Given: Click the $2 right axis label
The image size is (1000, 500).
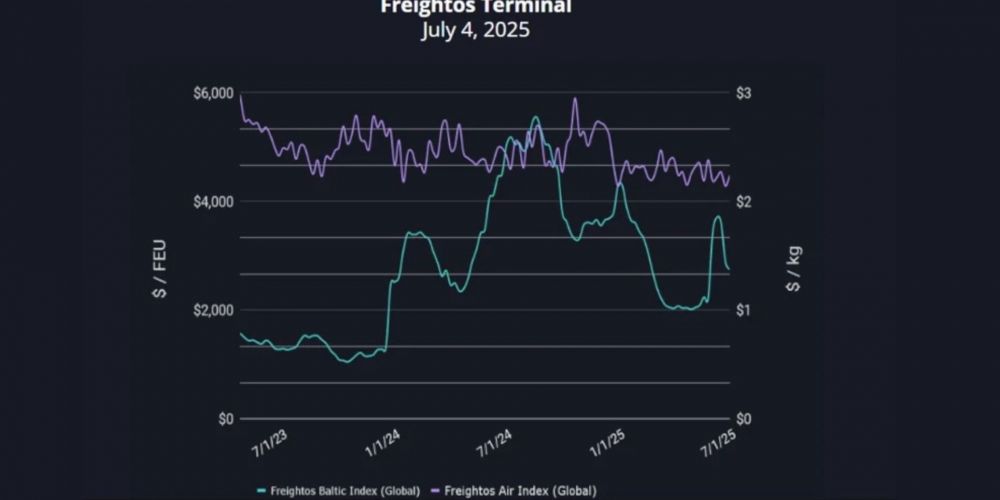Looking at the screenshot, I should (x=744, y=202).
